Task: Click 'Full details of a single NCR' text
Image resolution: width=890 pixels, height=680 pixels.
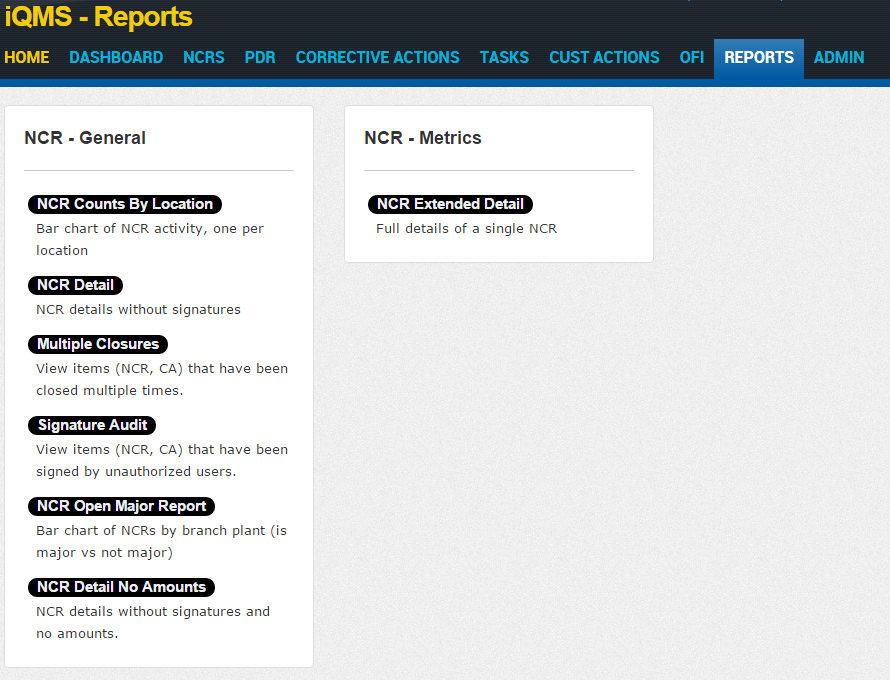Action: [x=467, y=229]
